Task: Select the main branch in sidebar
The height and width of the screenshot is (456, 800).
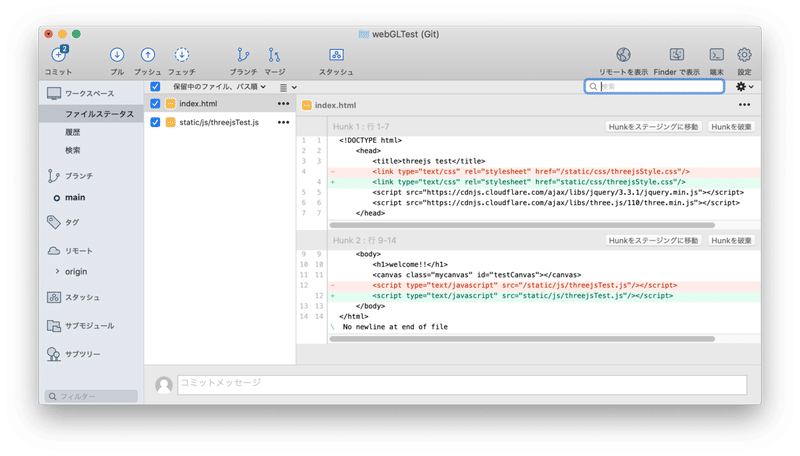Action: (x=75, y=197)
